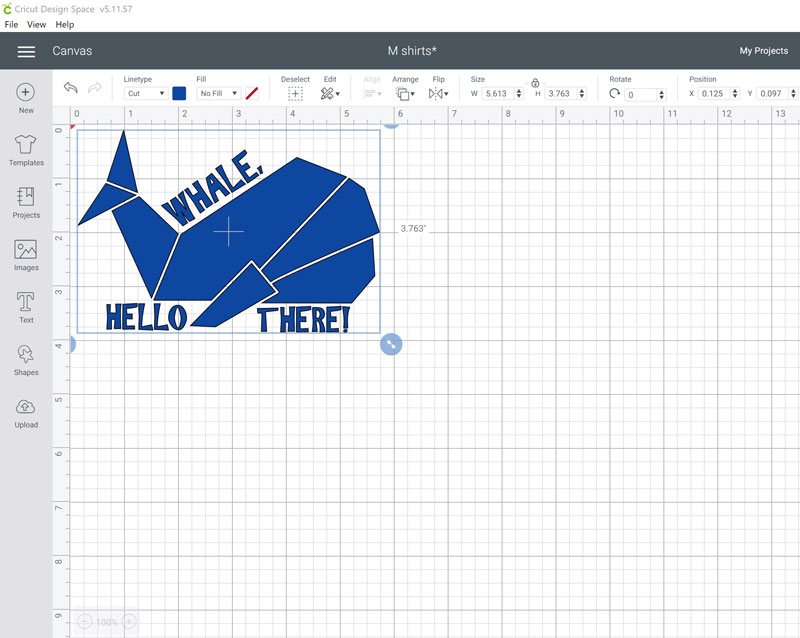Click the zoom in plus button
This screenshot has width=800, height=638.
pos(129,622)
